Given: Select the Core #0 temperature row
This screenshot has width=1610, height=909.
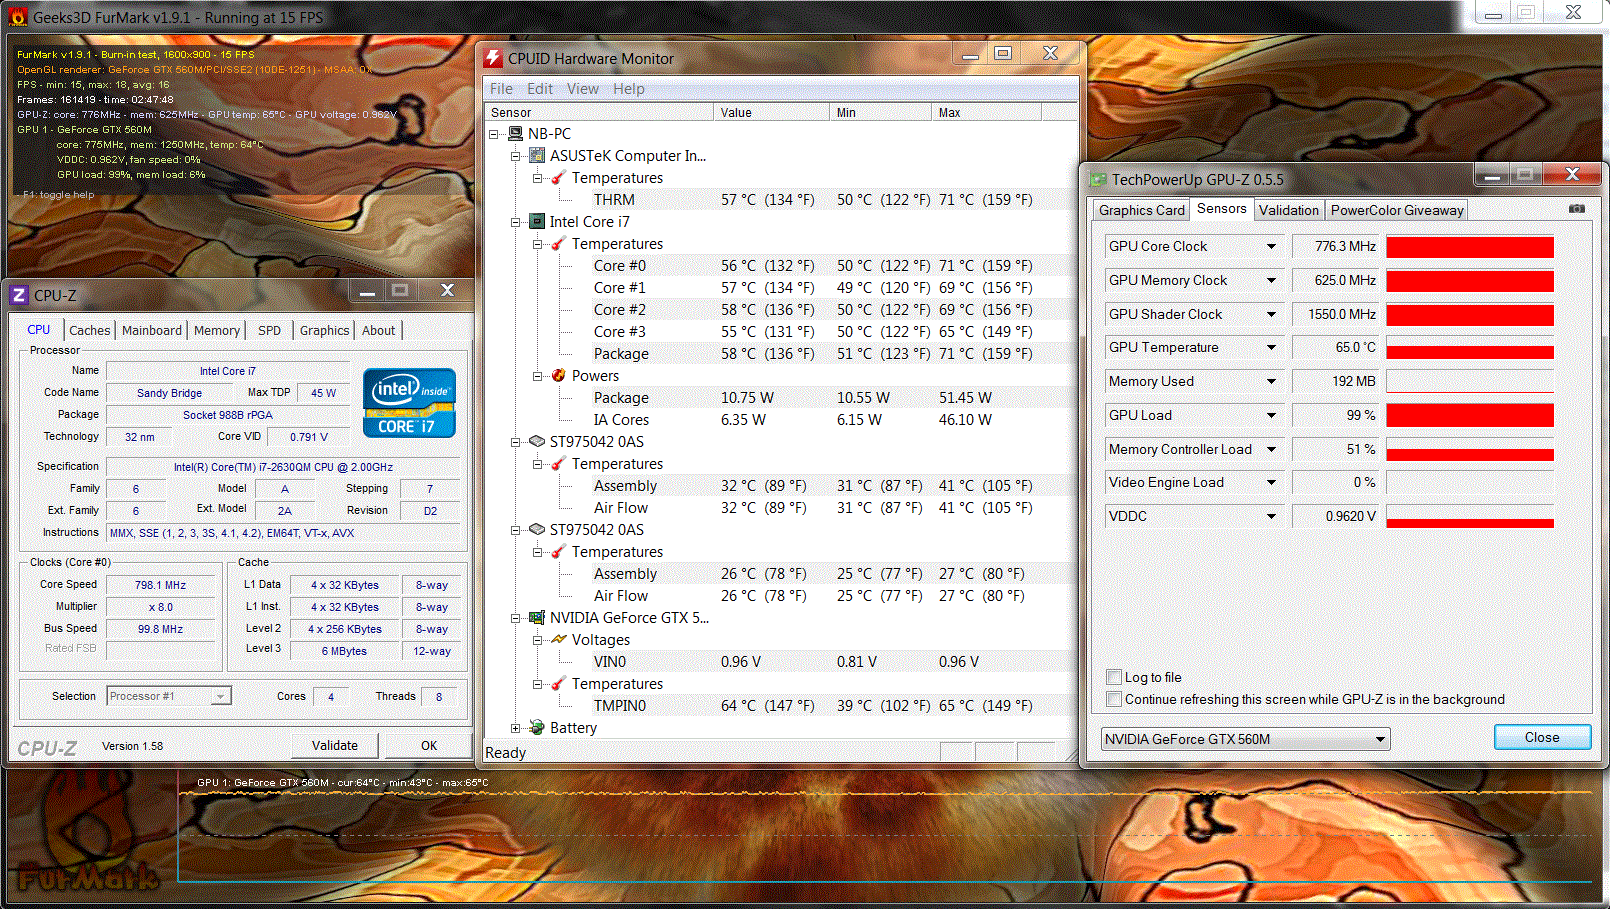Looking at the screenshot, I should pos(781,266).
